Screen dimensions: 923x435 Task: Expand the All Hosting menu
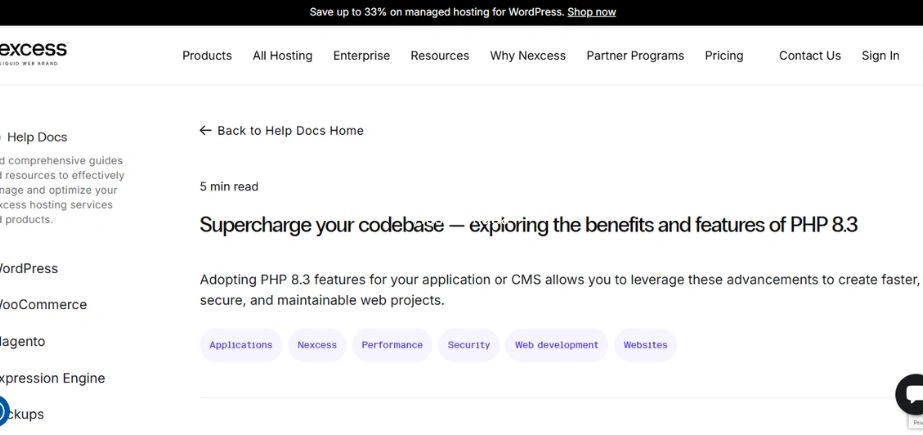pos(282,56)
